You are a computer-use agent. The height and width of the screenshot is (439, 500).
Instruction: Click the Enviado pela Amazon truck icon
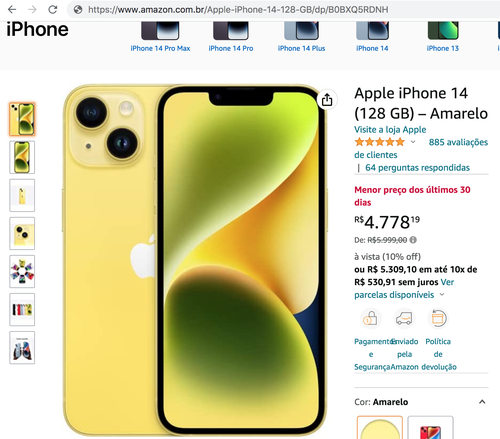404,318
